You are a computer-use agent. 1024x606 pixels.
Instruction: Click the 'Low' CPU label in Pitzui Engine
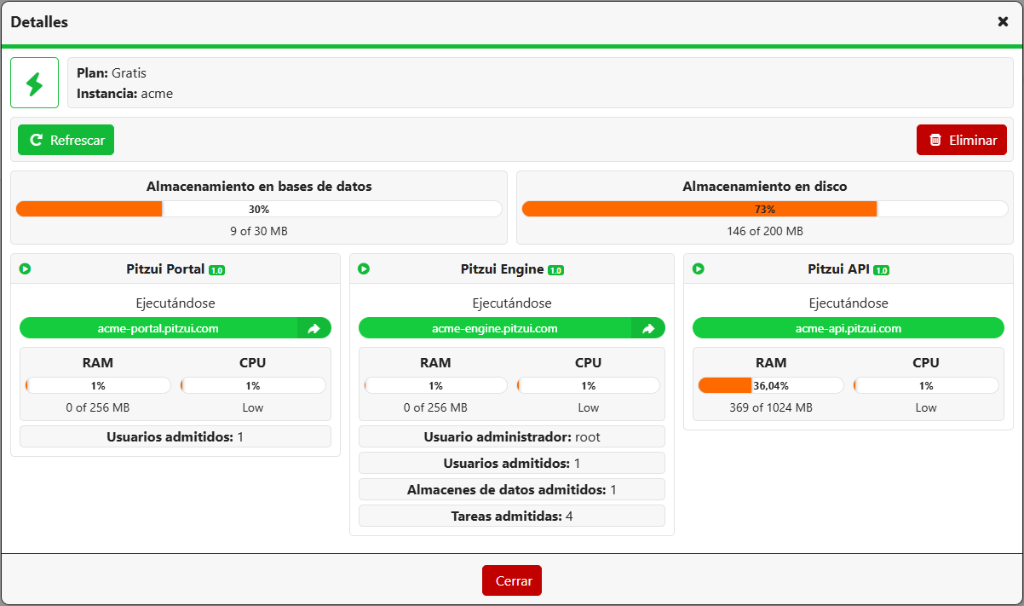588,407
